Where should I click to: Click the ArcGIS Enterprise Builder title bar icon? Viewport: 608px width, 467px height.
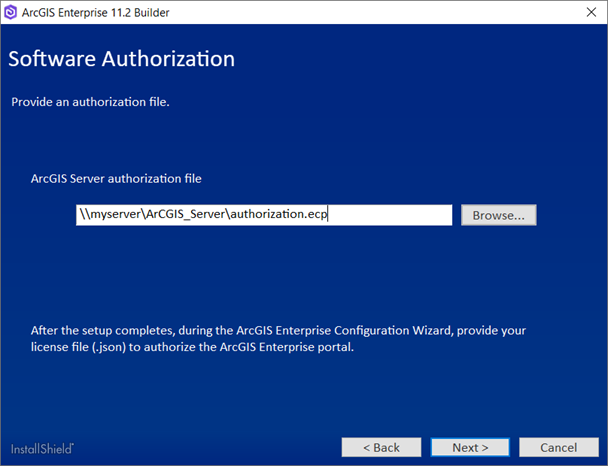tap(11, 13)
